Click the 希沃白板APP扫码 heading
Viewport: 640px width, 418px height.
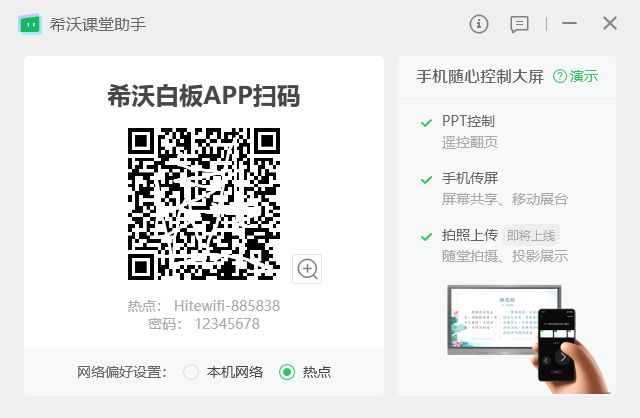click(x=204, y=96)
